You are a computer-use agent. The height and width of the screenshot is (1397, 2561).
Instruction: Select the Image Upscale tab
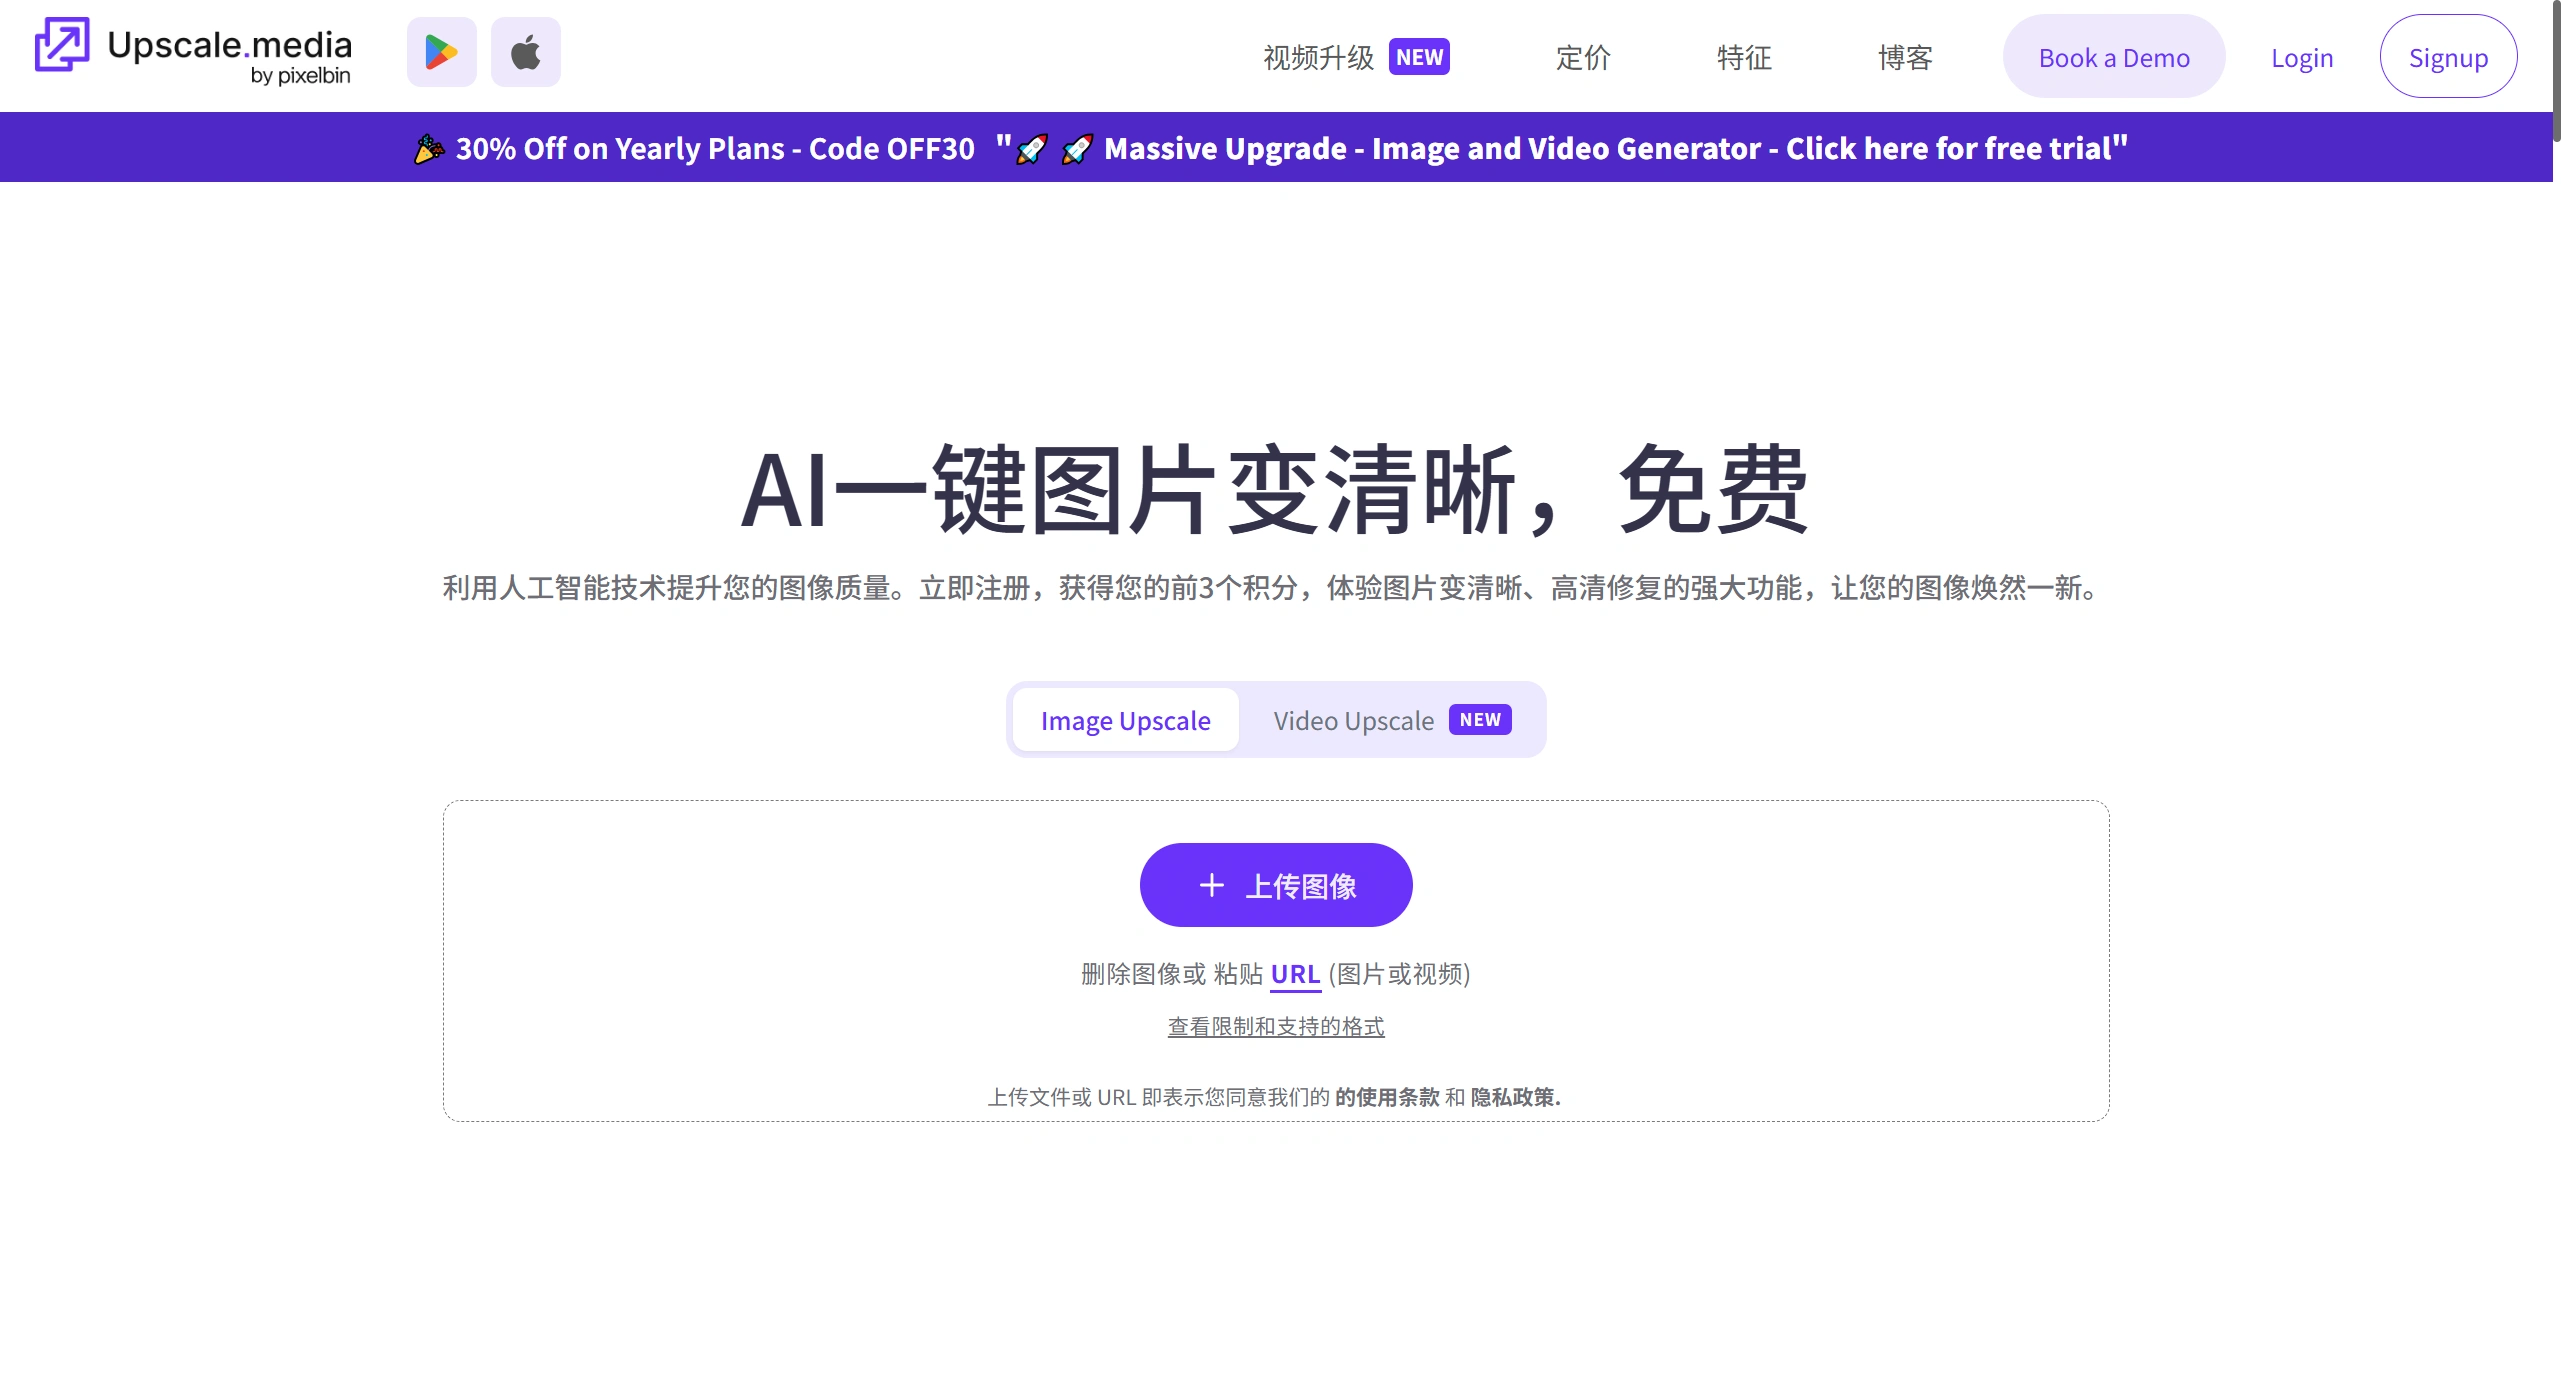1125,720
